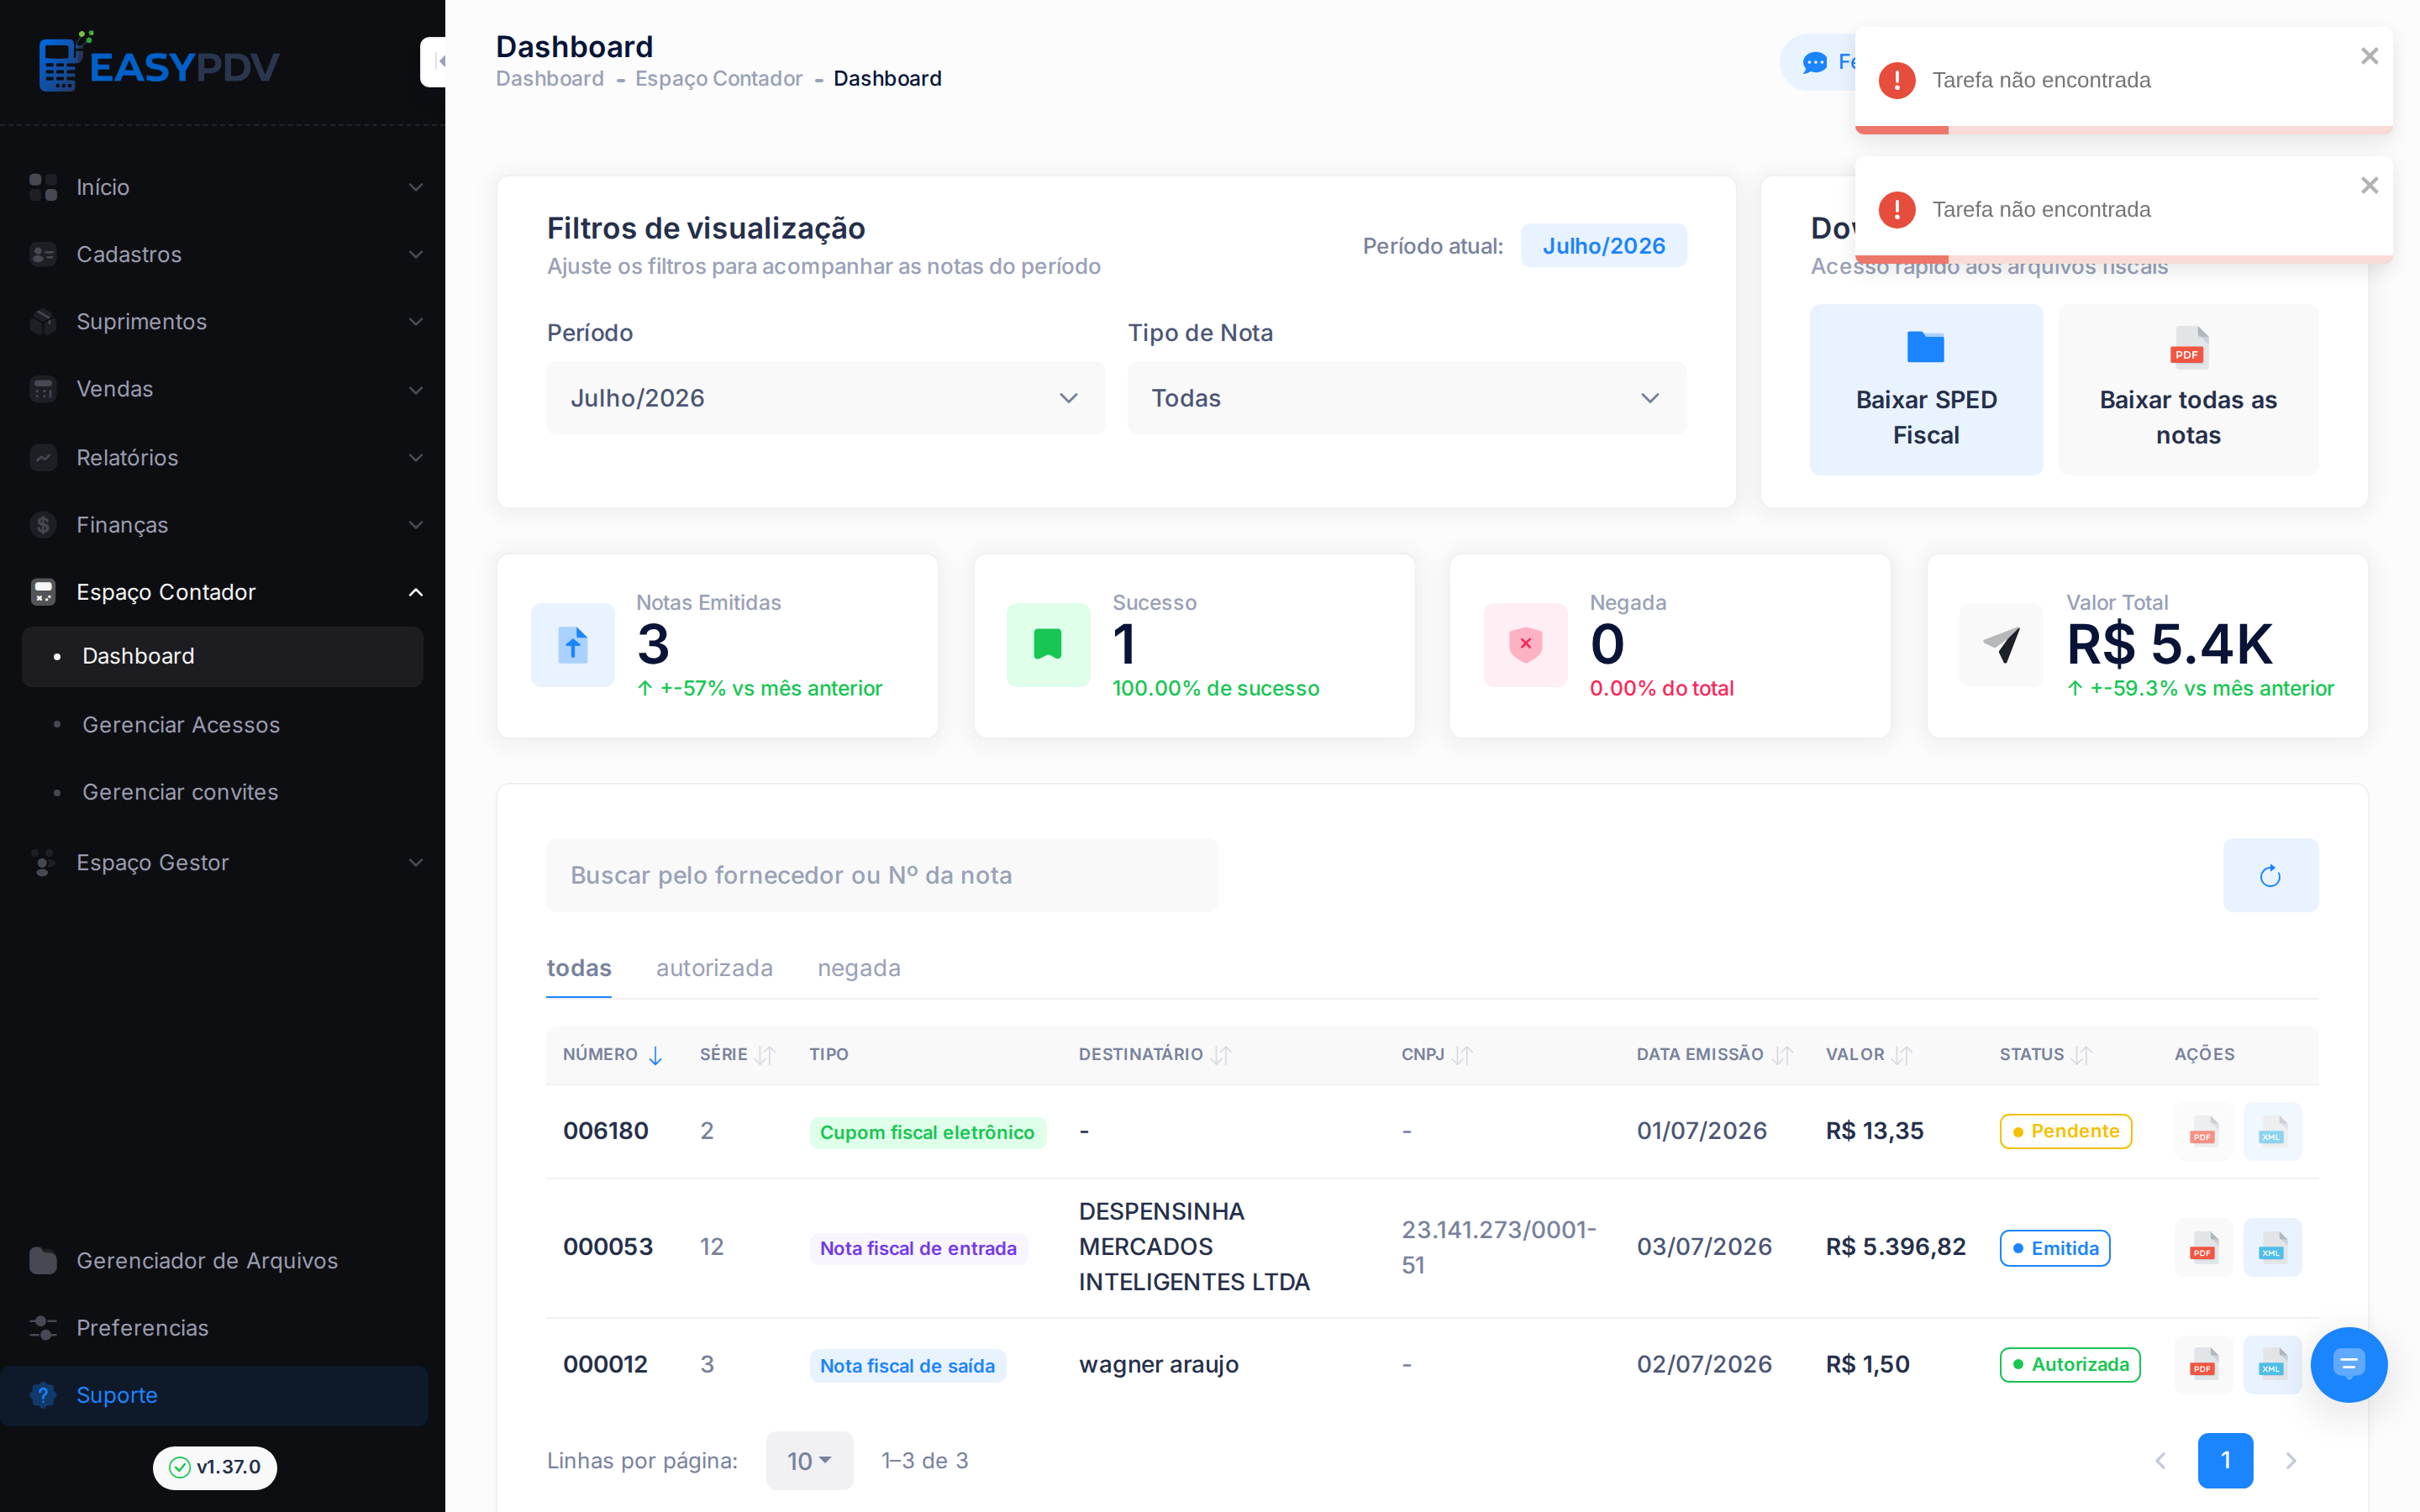Viewport: 2420px width, 1512px height.
Task: Sort table by VALOR column
Action: 1869,1054
